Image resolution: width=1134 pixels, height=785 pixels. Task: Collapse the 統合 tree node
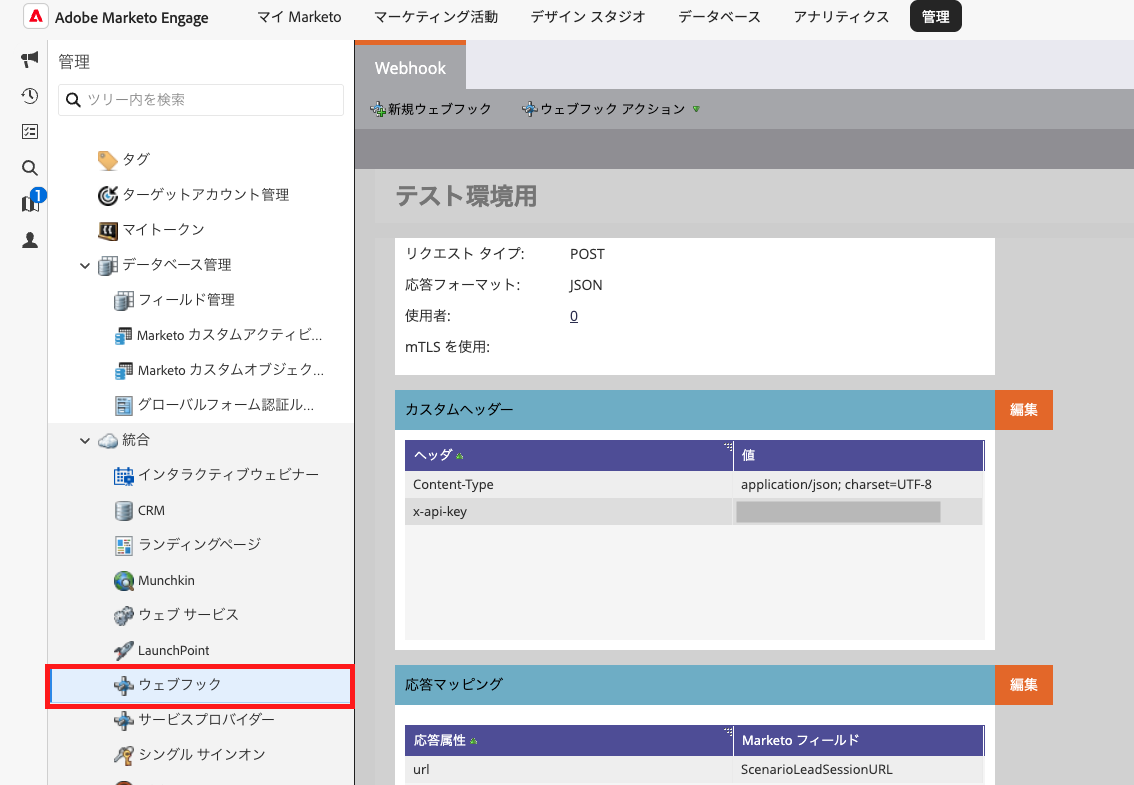tap(85, 440)
